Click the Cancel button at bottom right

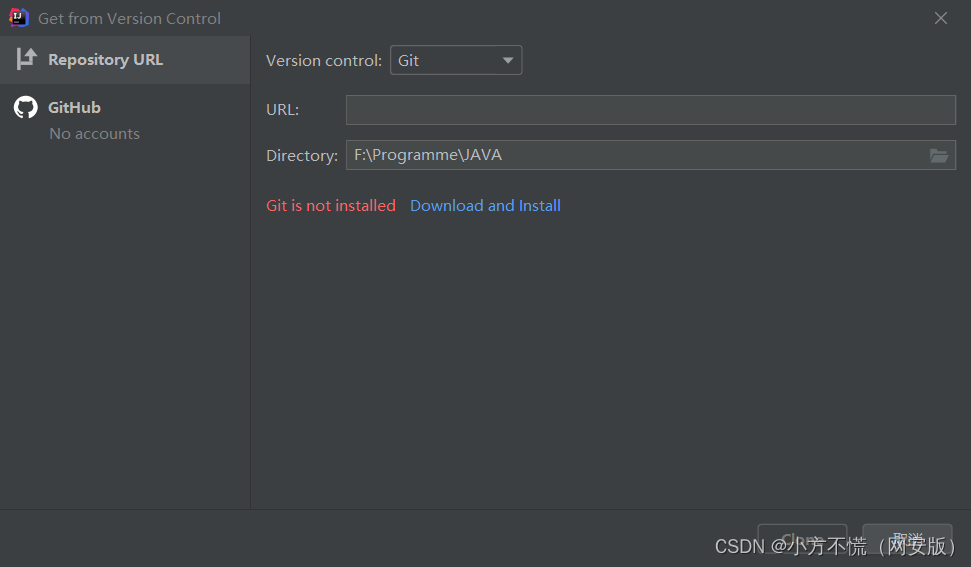point(907,539)
